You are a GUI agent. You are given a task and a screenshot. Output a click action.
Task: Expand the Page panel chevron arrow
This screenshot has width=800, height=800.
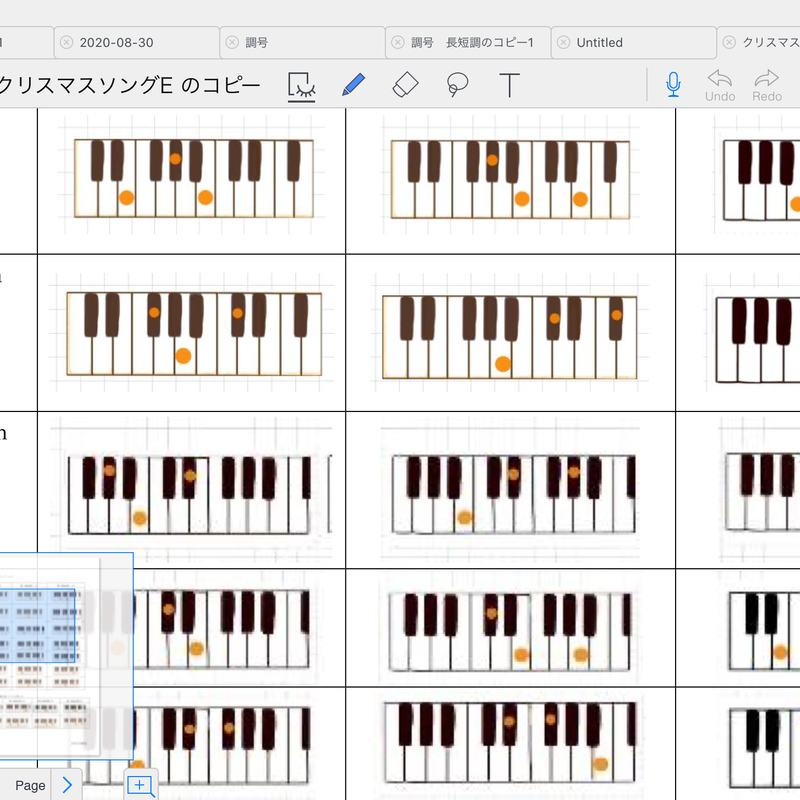pos(67,785)
